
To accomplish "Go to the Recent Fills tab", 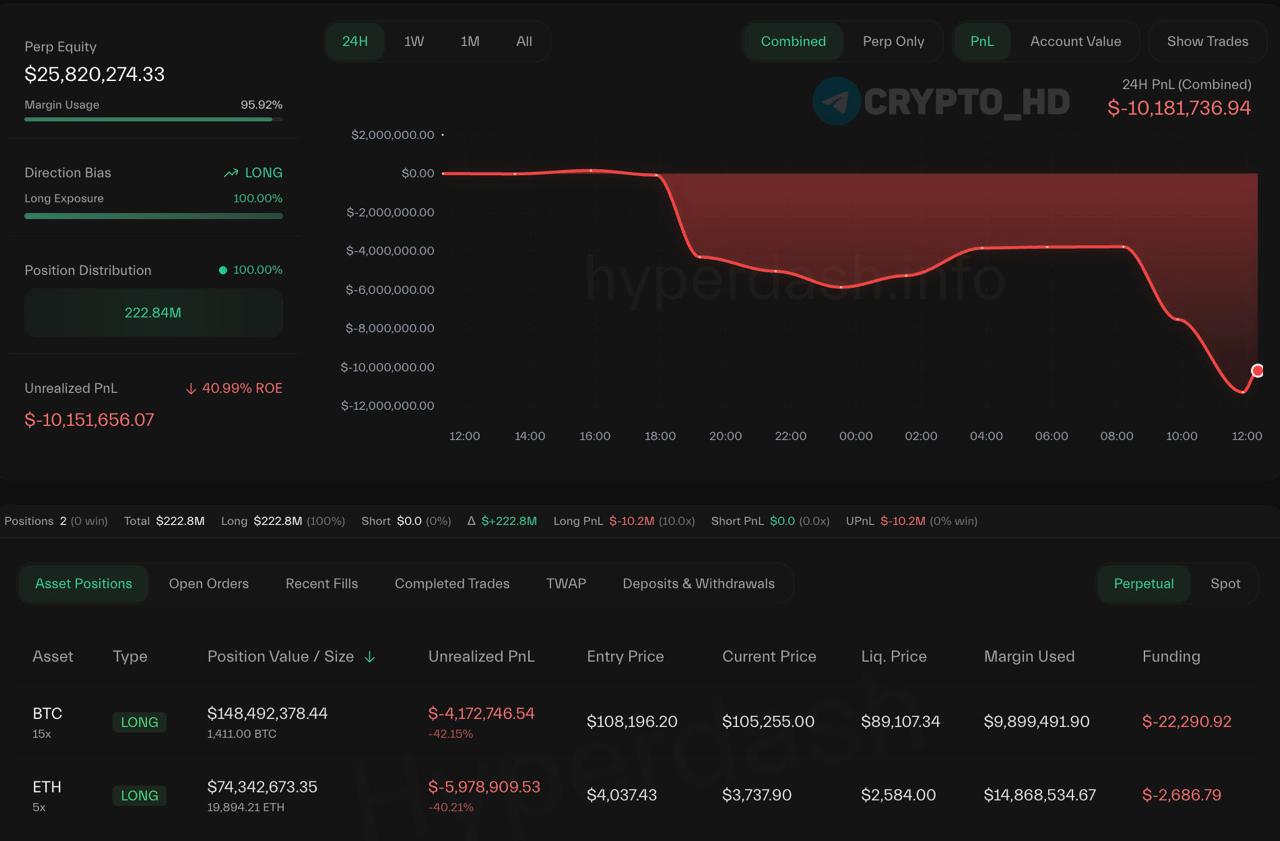I will (x=322, y=583).
